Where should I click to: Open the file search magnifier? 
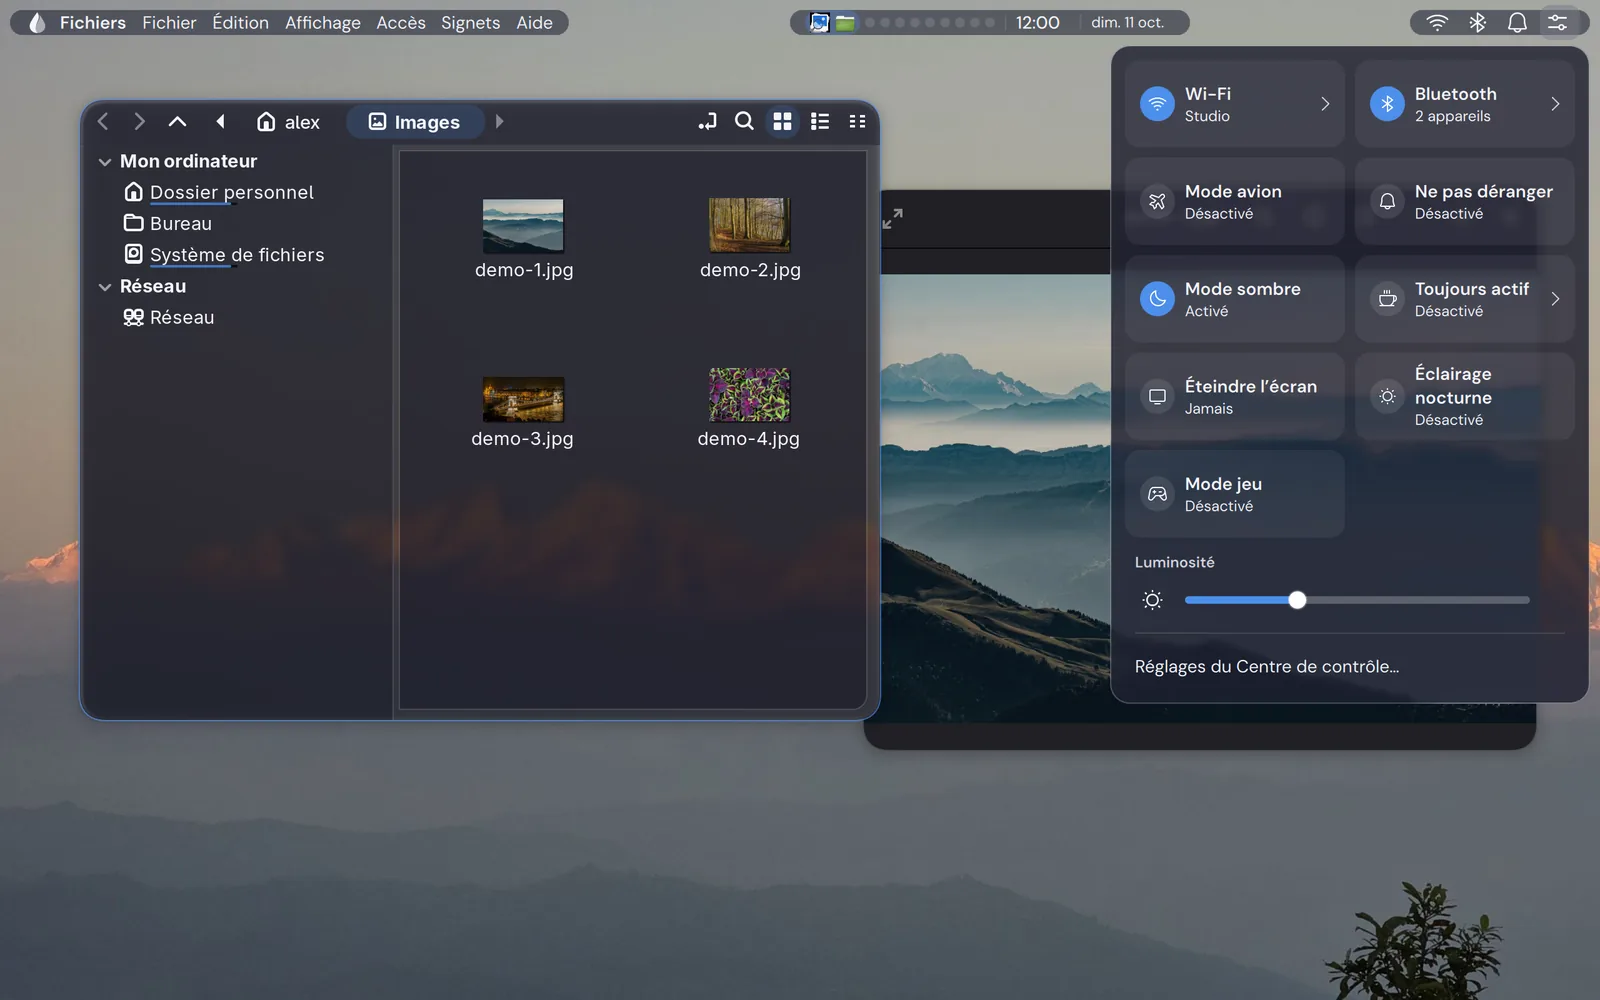(x=744, y=122)
